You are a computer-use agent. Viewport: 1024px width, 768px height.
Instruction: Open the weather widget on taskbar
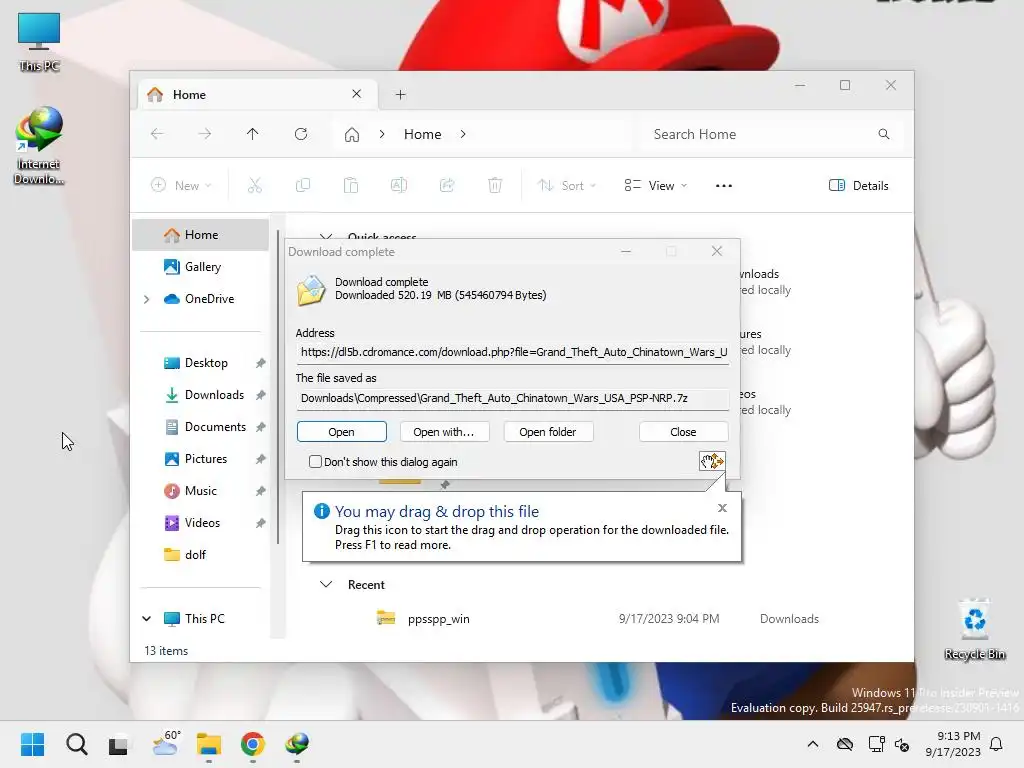click(165, 744)
